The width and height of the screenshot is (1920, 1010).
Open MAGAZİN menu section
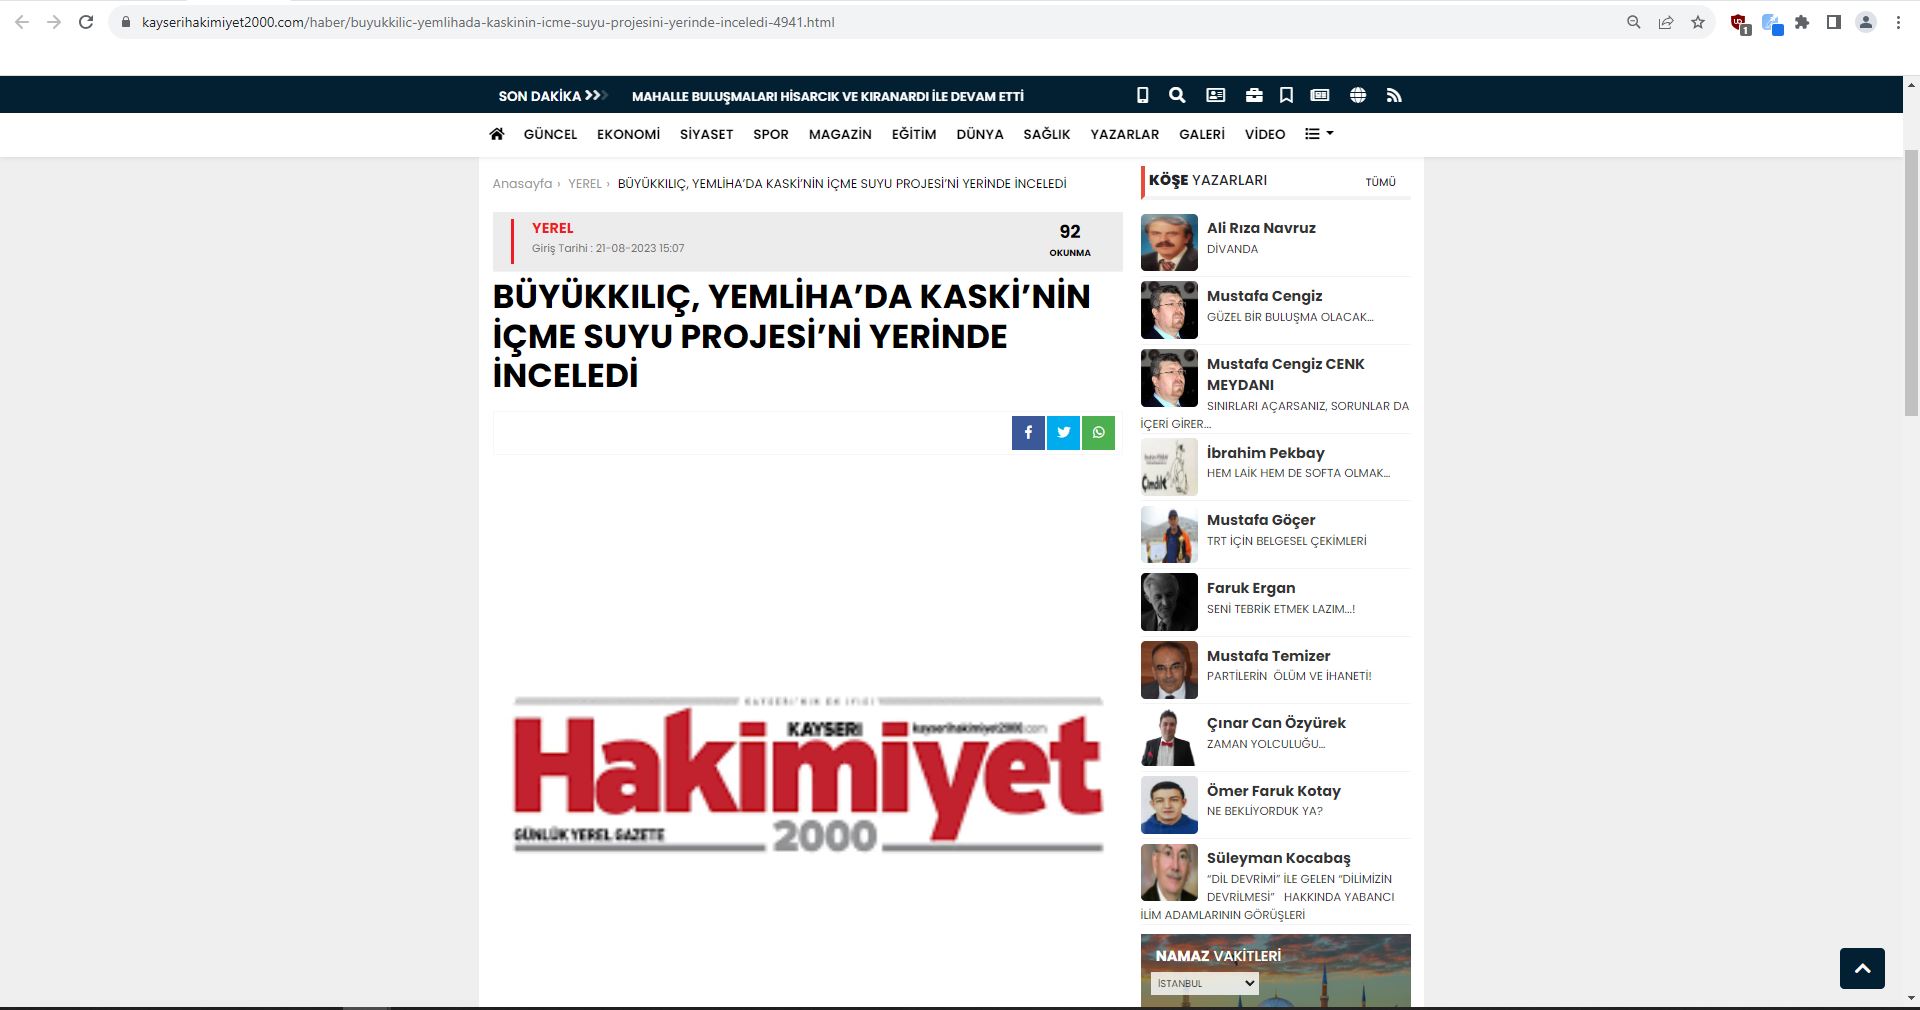[x=840, y=134]
